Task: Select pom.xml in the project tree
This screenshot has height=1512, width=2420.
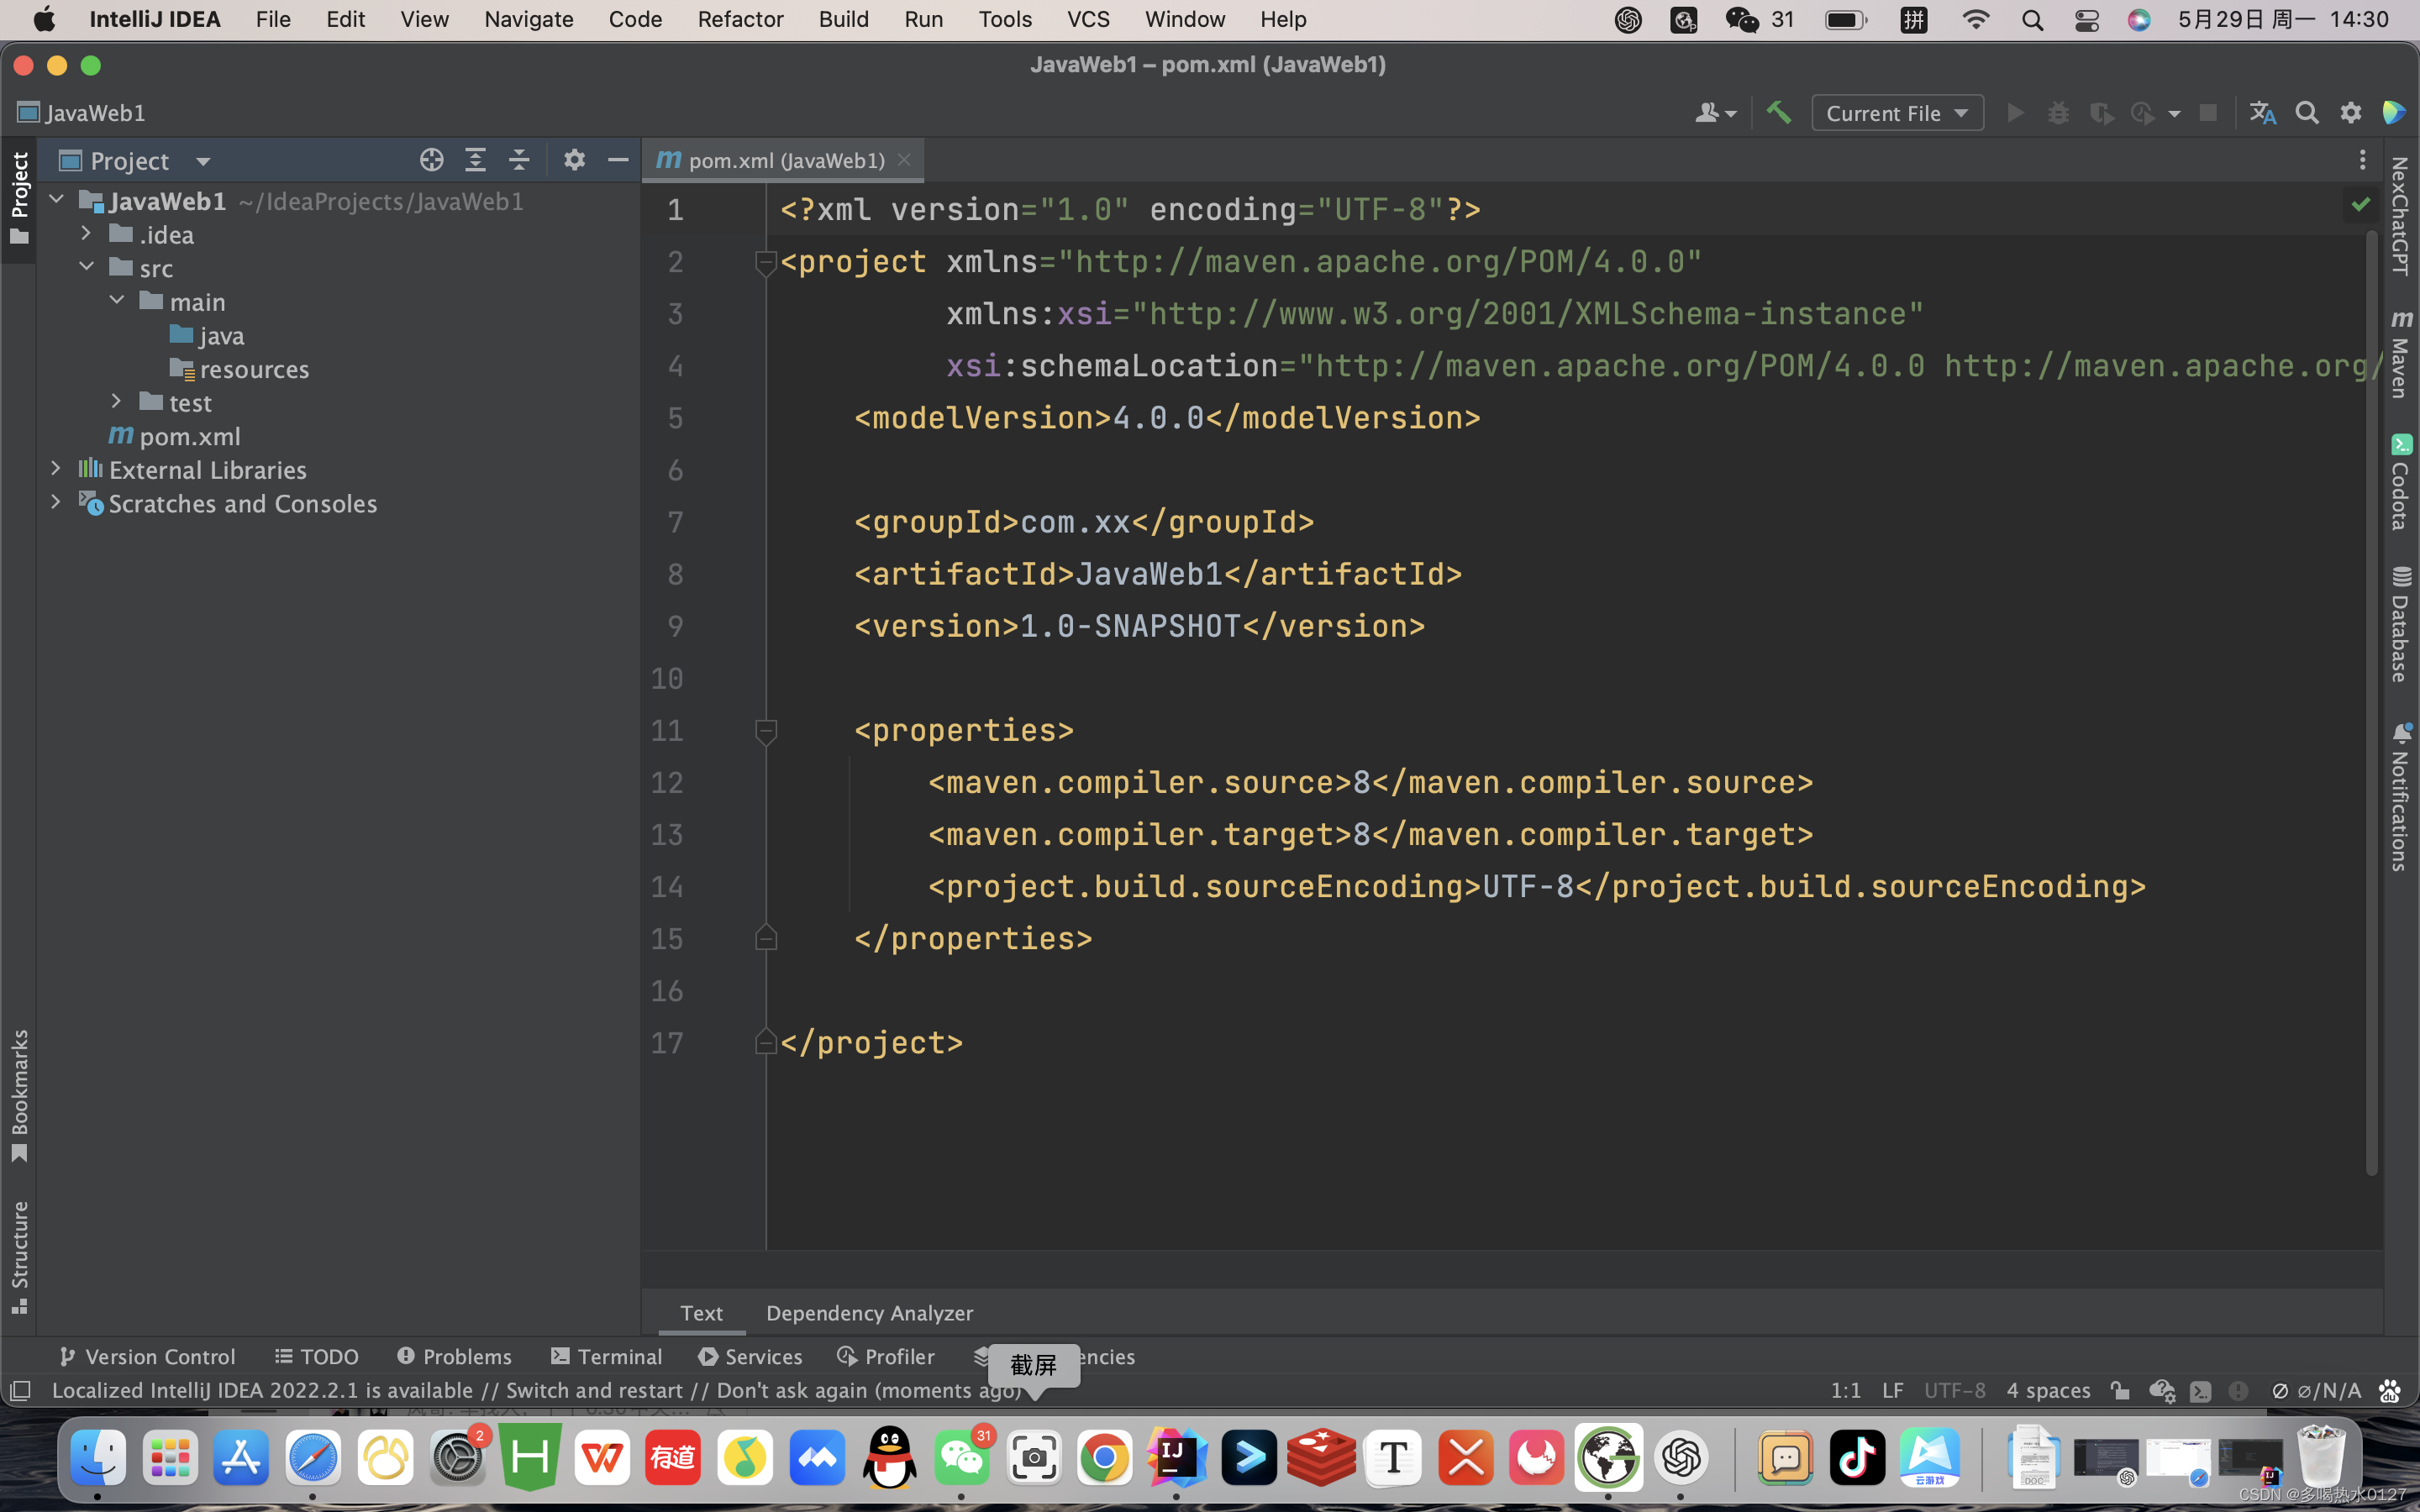Action: click(189, 436)
